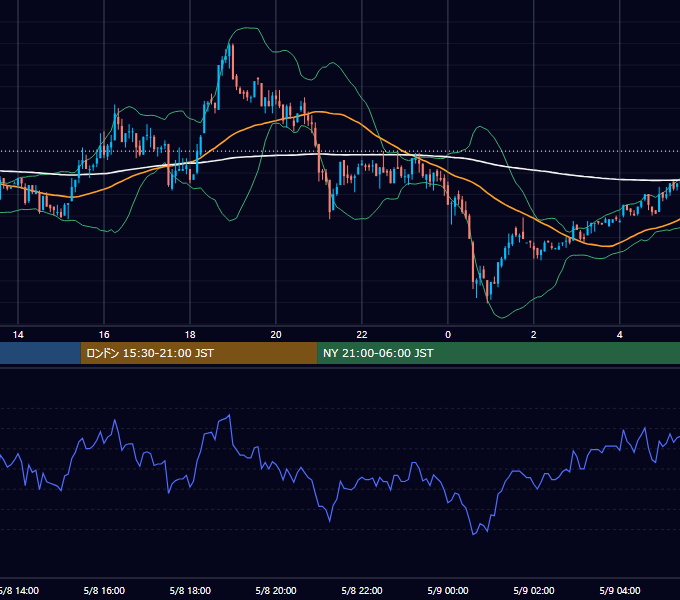Viewport: 680px width, 600px height.
Task: Click the '22' hour label on price chart axis
Action: coord(362,335)
